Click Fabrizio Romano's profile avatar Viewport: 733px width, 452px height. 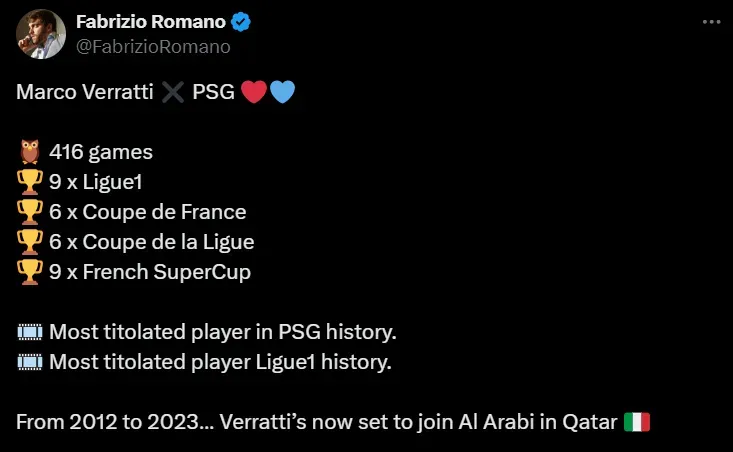pos(40,35)
